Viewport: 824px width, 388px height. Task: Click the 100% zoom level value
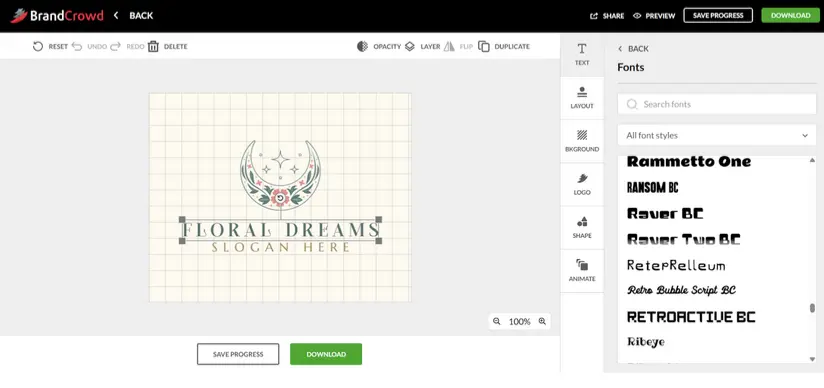pyautogui.click(x=519, y=321)
